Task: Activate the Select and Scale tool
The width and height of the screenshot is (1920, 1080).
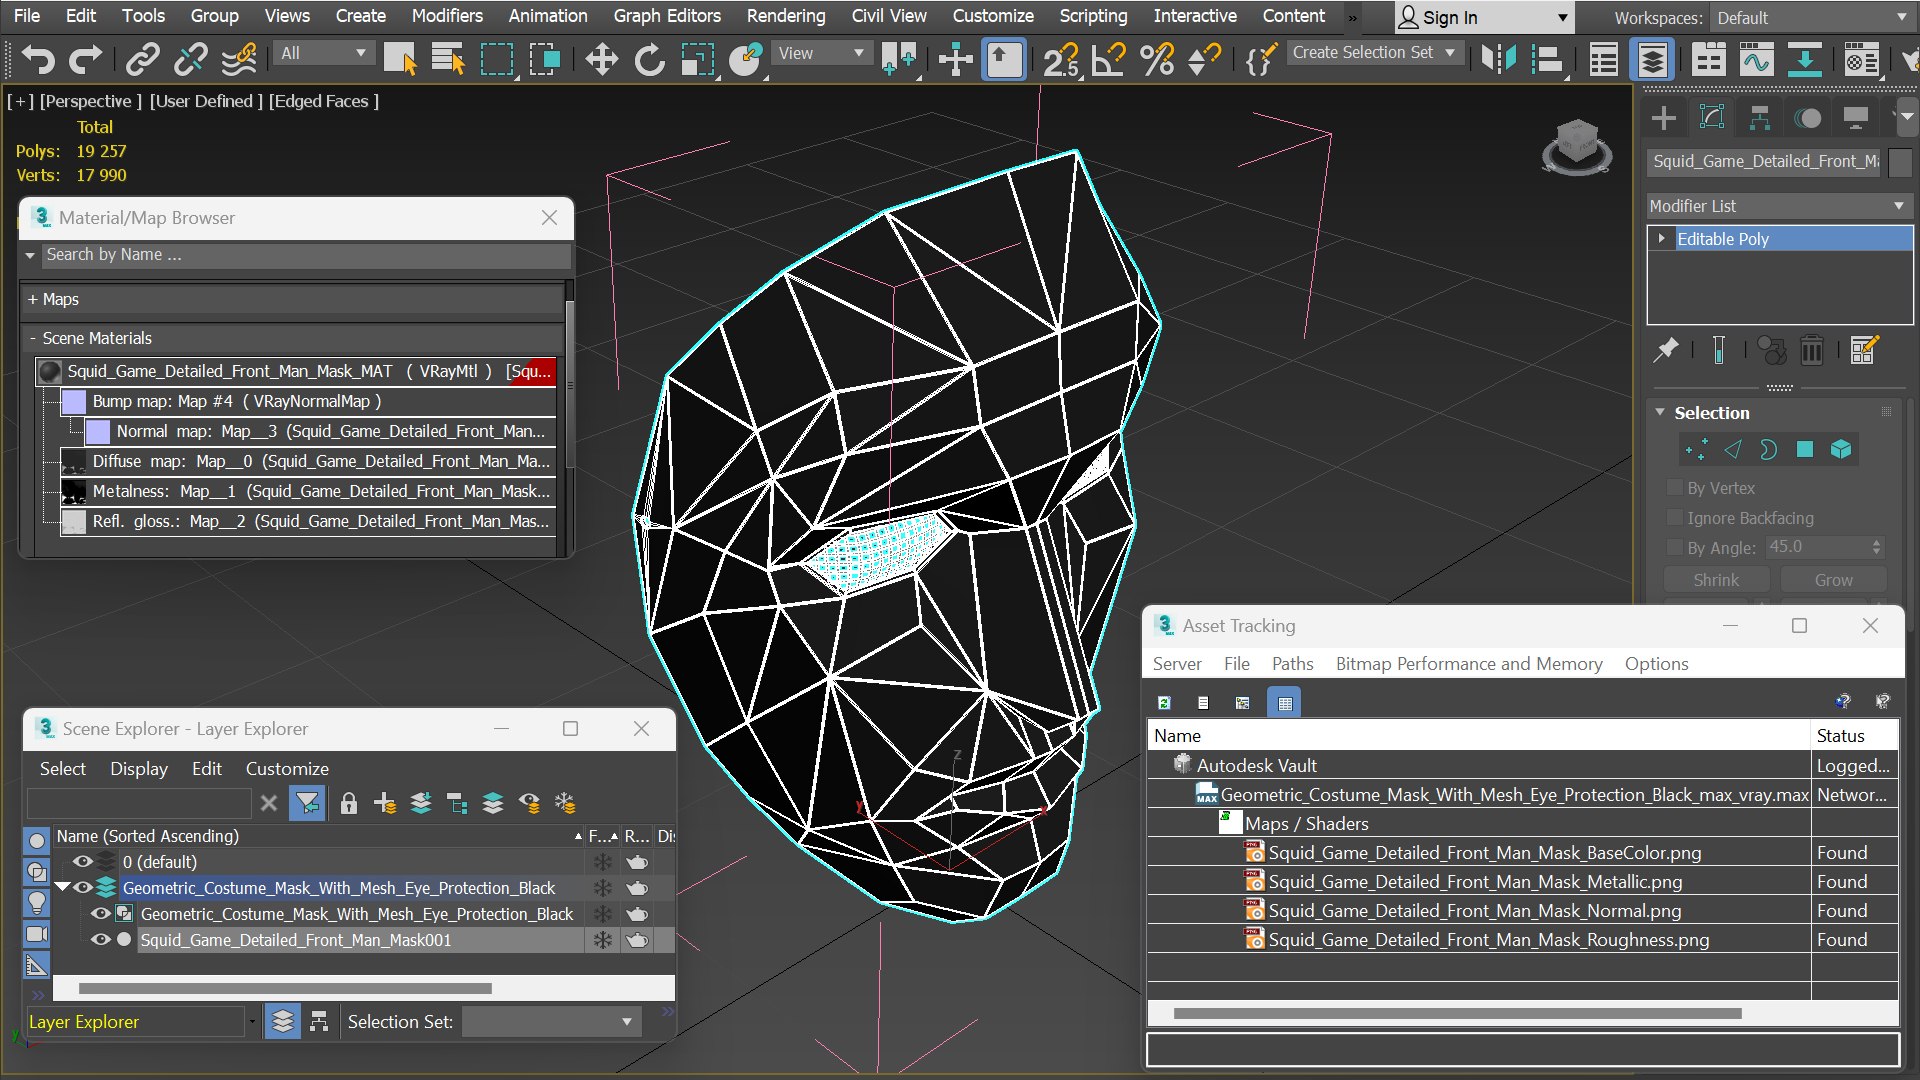Action: pos(698,60)
